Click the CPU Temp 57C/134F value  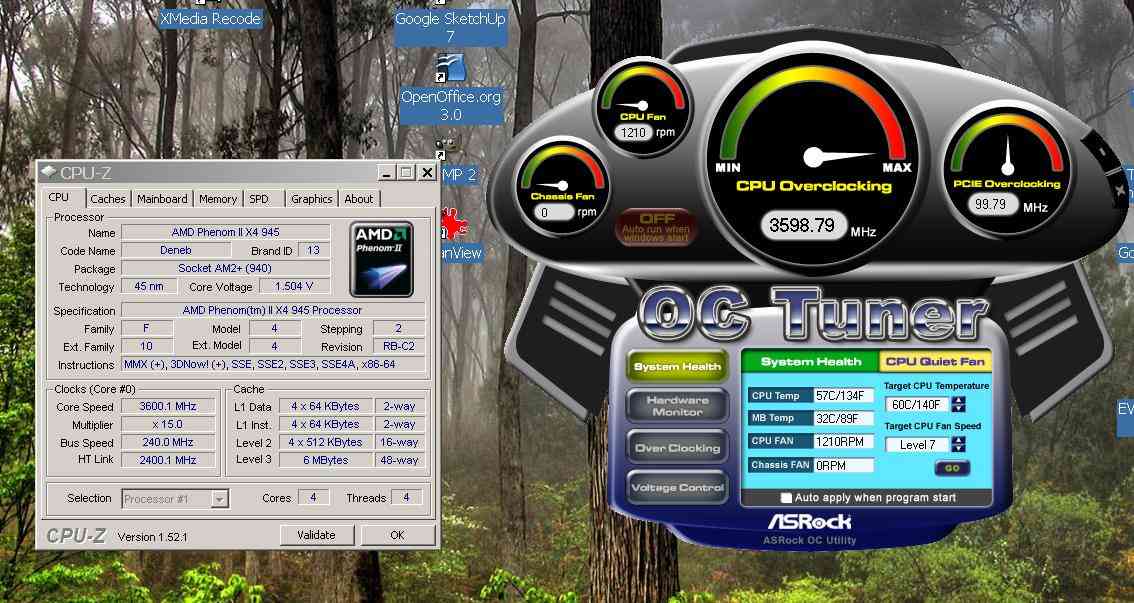tap(843, 395)
